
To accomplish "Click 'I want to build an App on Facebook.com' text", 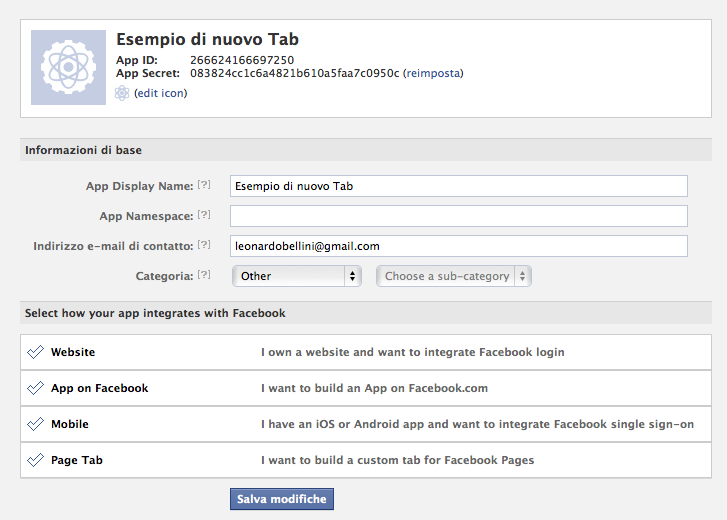I will point(374,388).
